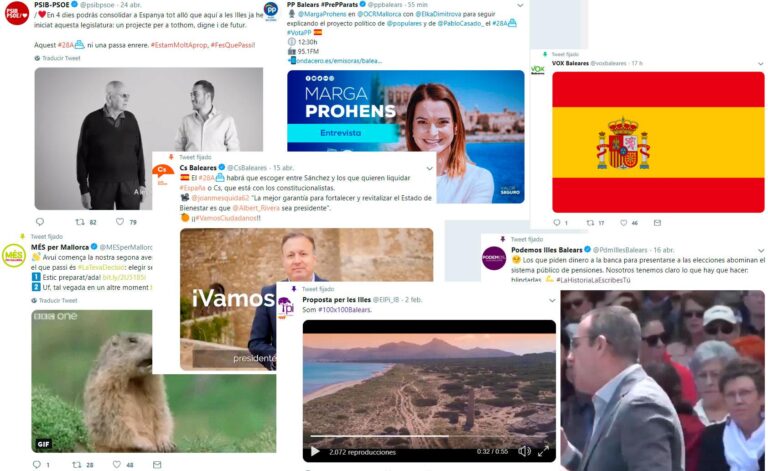Mute the video volume speaker icon
The width and height of the screenshot is (768, 471).
524,451
